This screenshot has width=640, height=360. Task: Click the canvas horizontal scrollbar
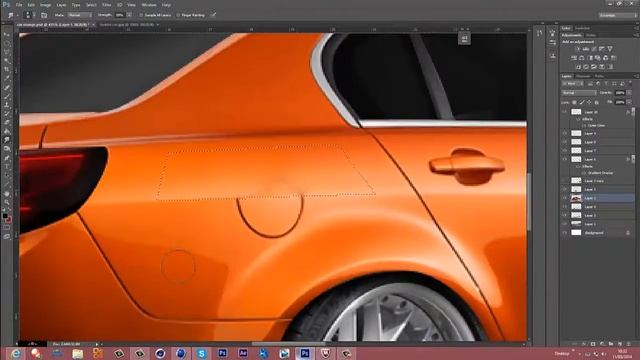(x=290, y=344)
